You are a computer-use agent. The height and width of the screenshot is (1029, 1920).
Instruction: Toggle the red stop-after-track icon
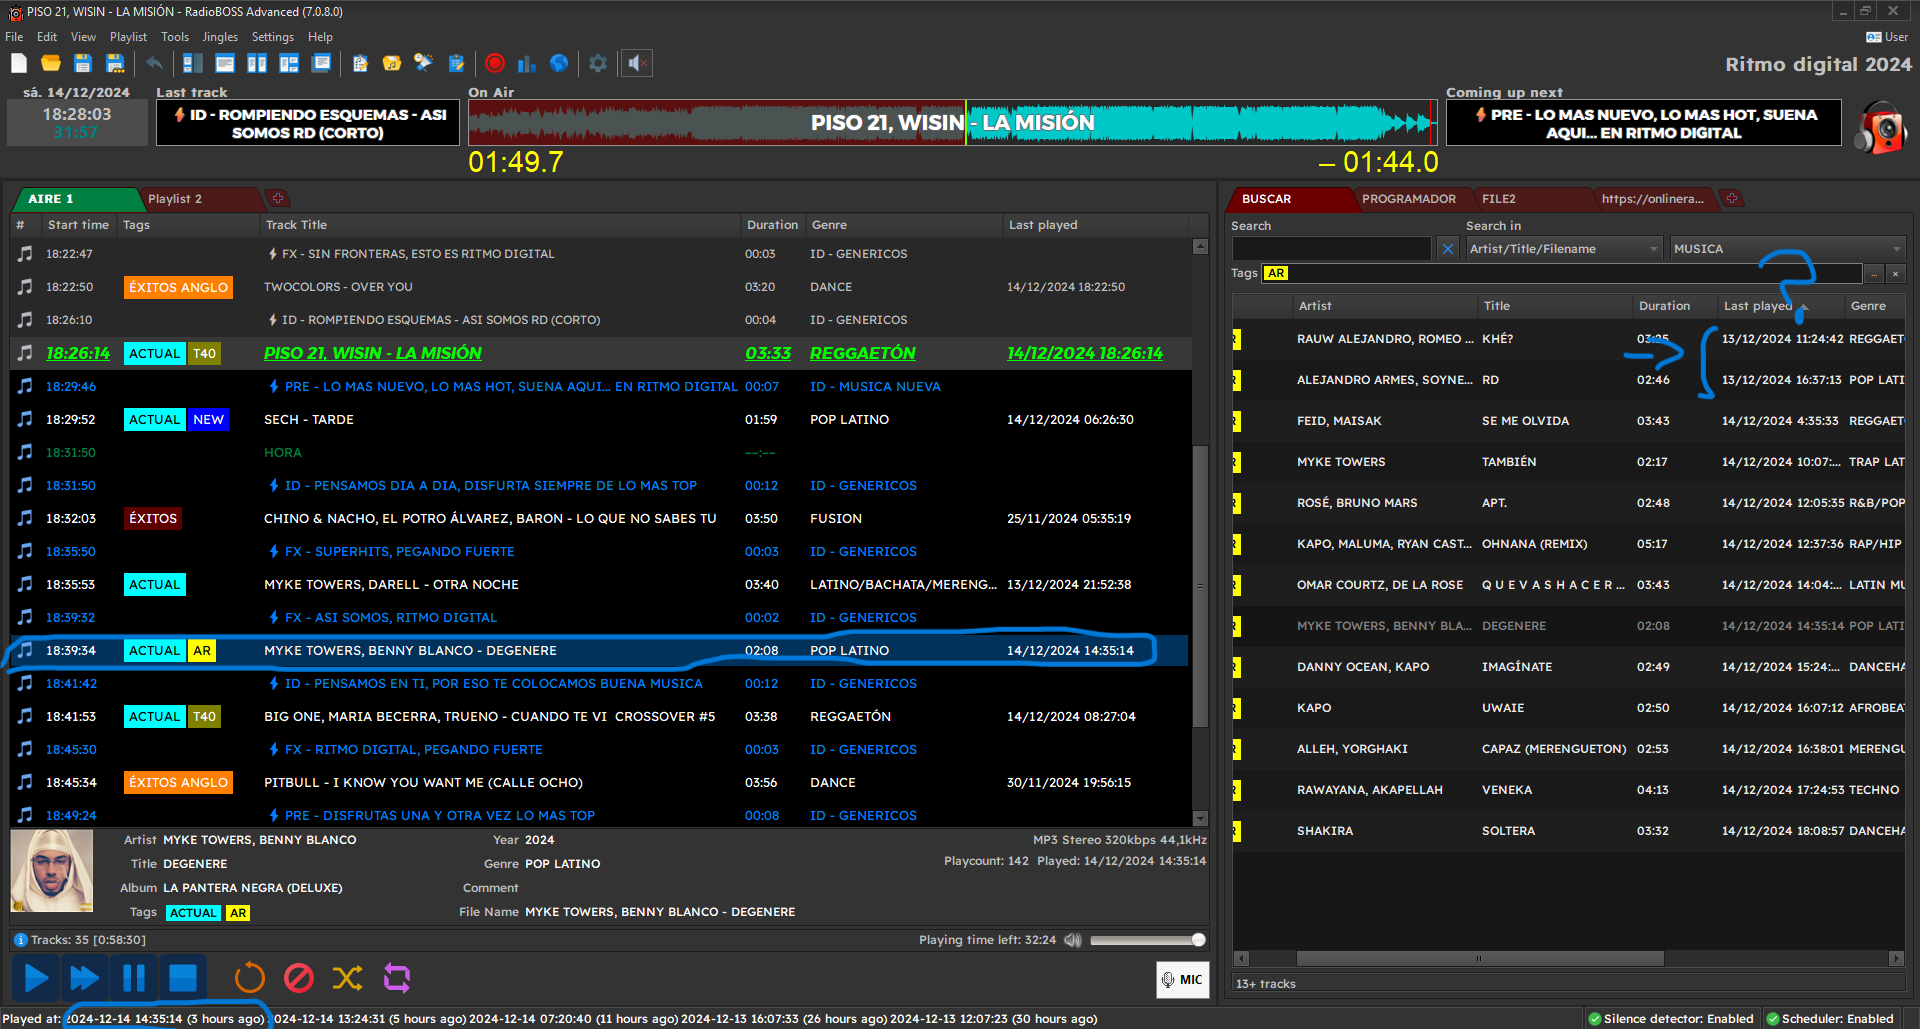299,978
